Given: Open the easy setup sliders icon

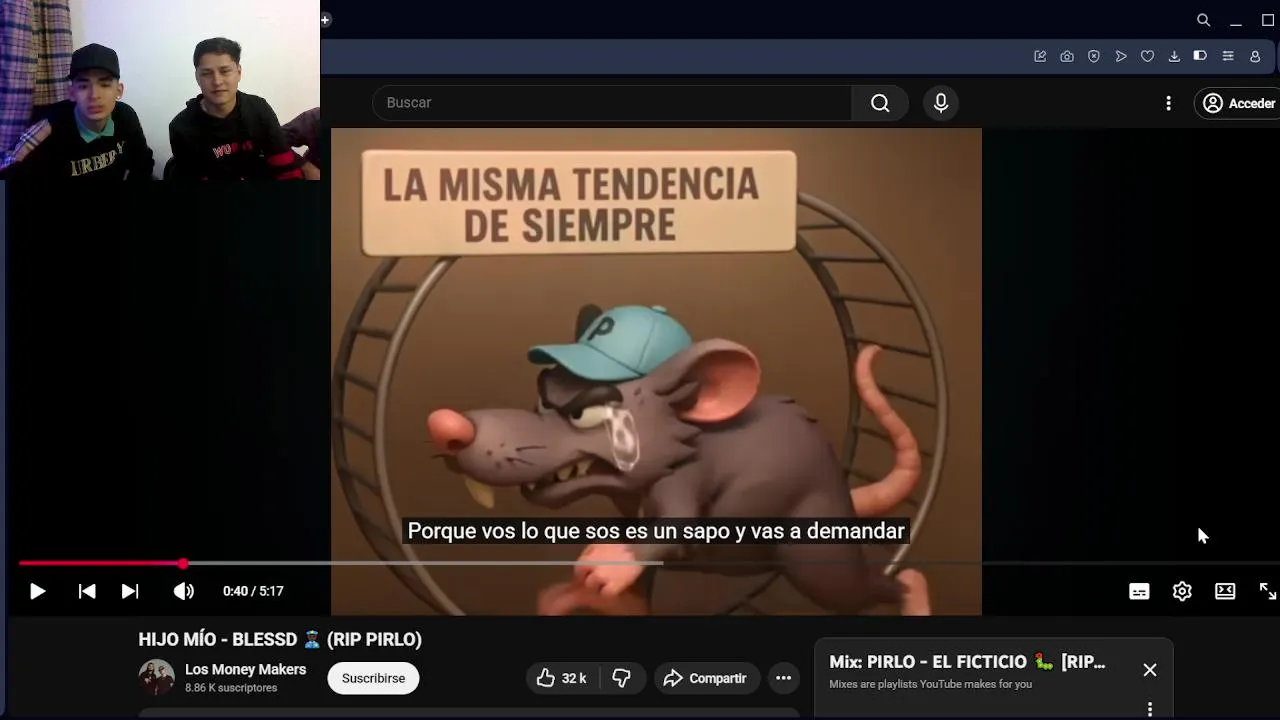Looking at the screenshot, I should pos(1228,56).
